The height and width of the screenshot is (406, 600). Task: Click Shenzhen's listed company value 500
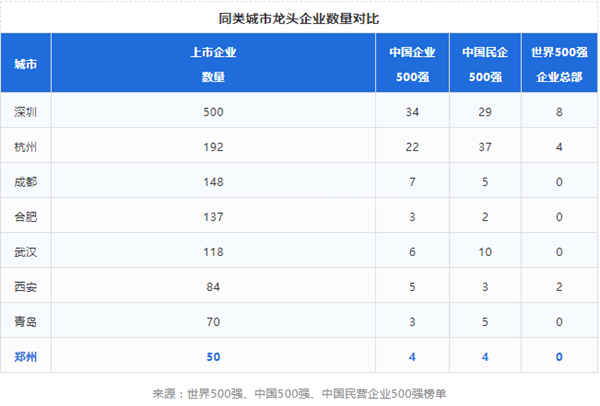212,111
